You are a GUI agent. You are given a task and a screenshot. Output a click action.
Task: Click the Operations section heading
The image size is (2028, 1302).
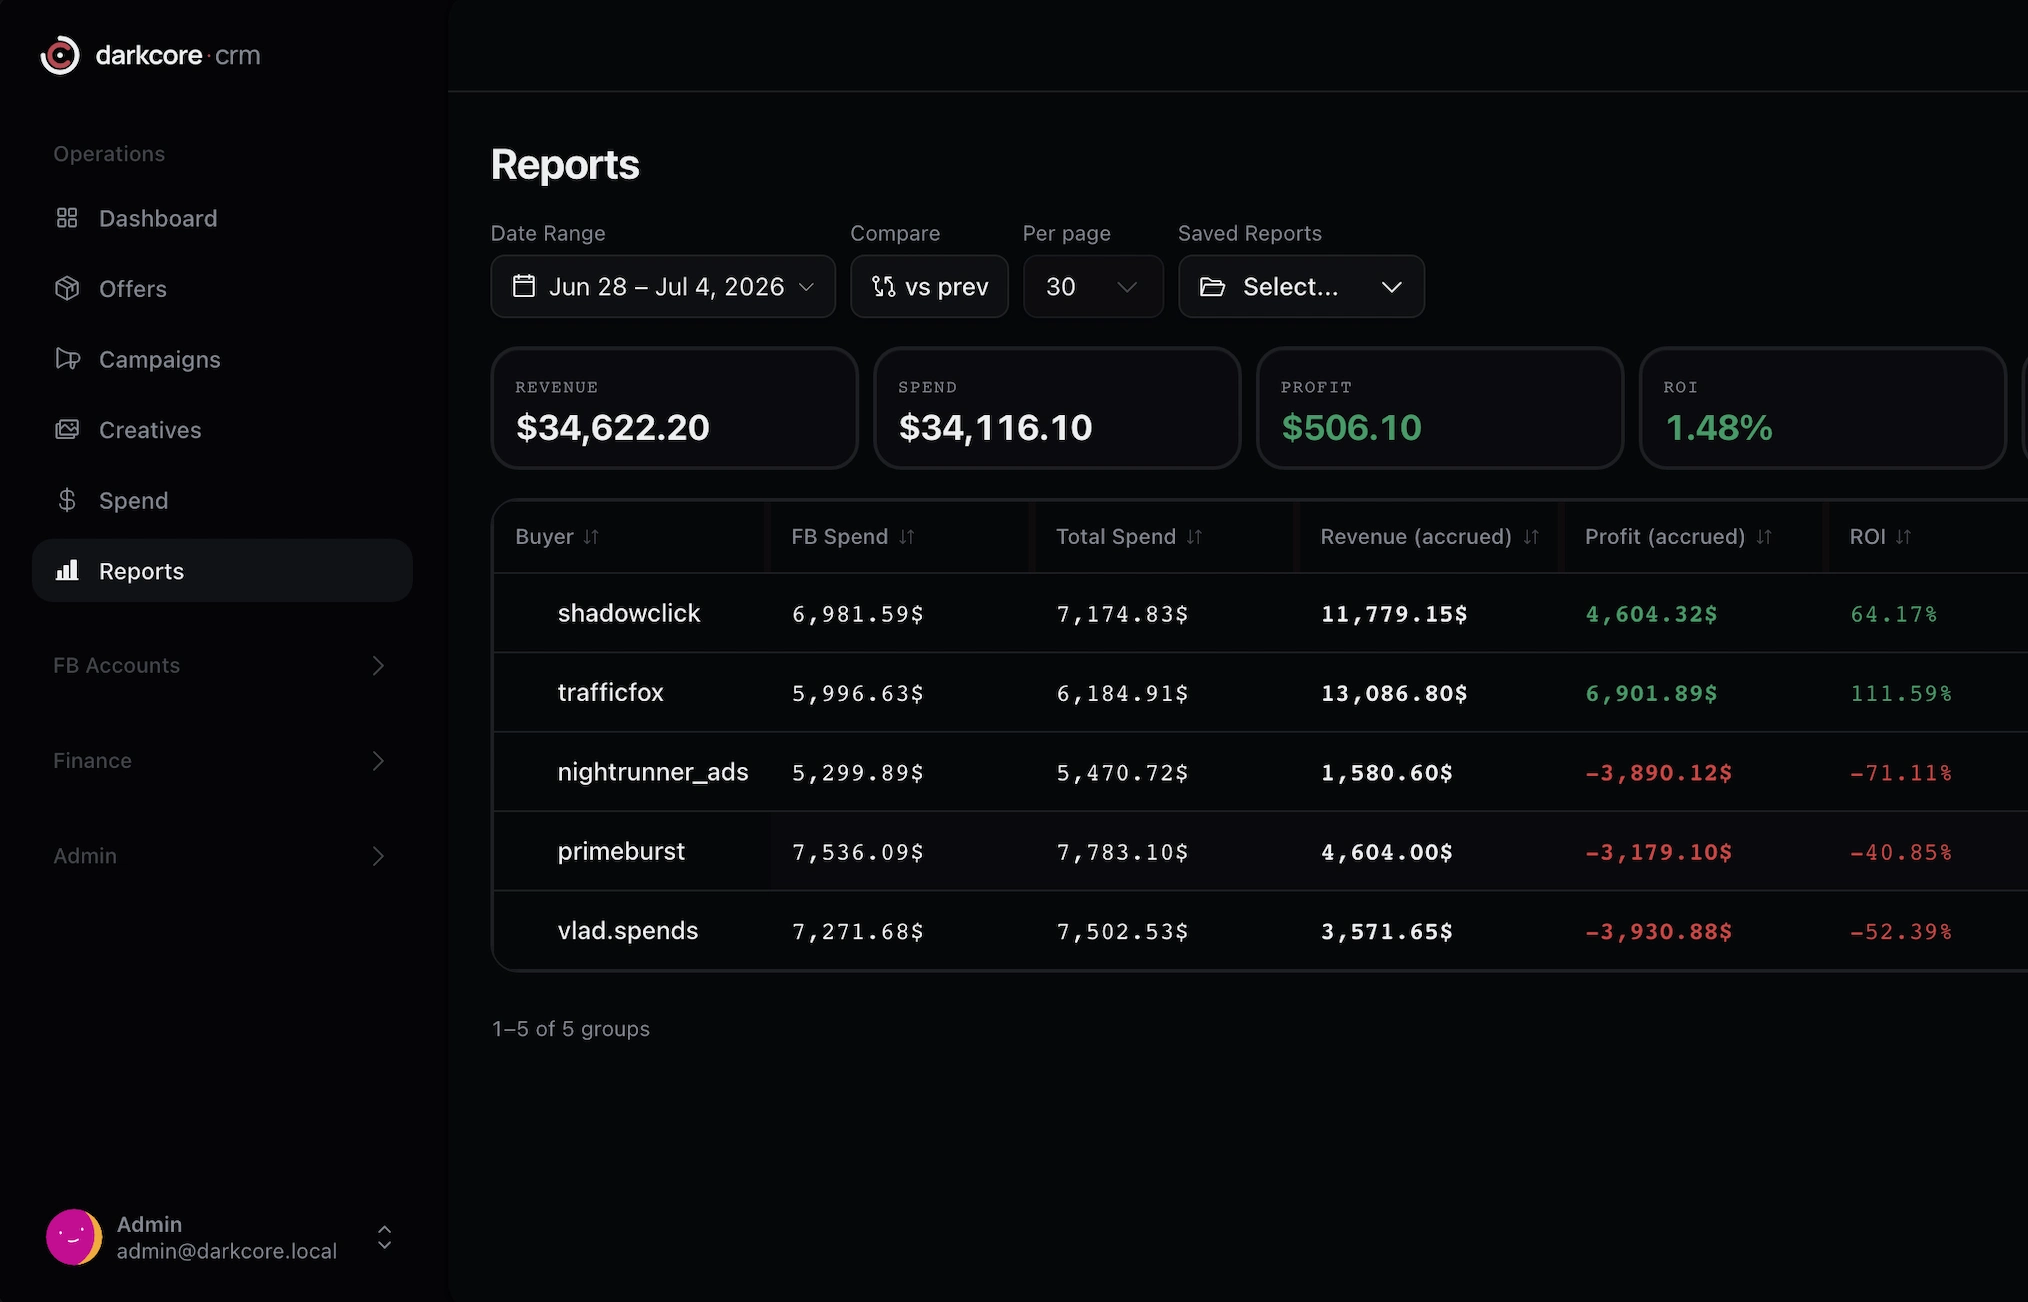[109, 154]
